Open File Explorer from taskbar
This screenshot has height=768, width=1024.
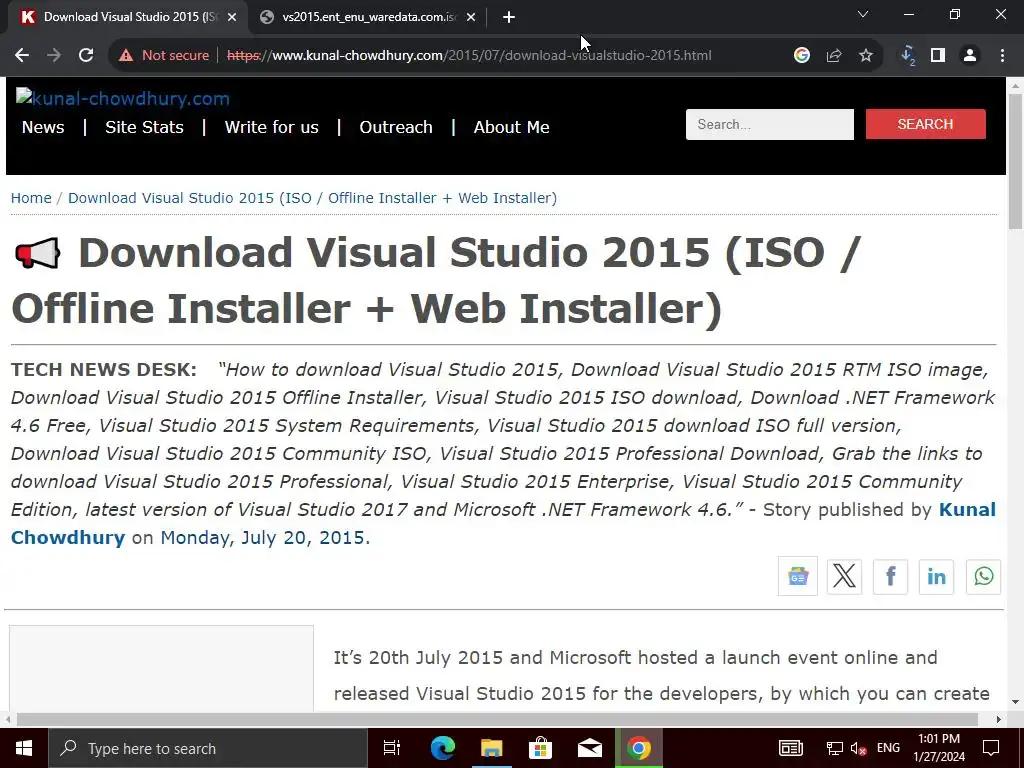pos(492,748)
